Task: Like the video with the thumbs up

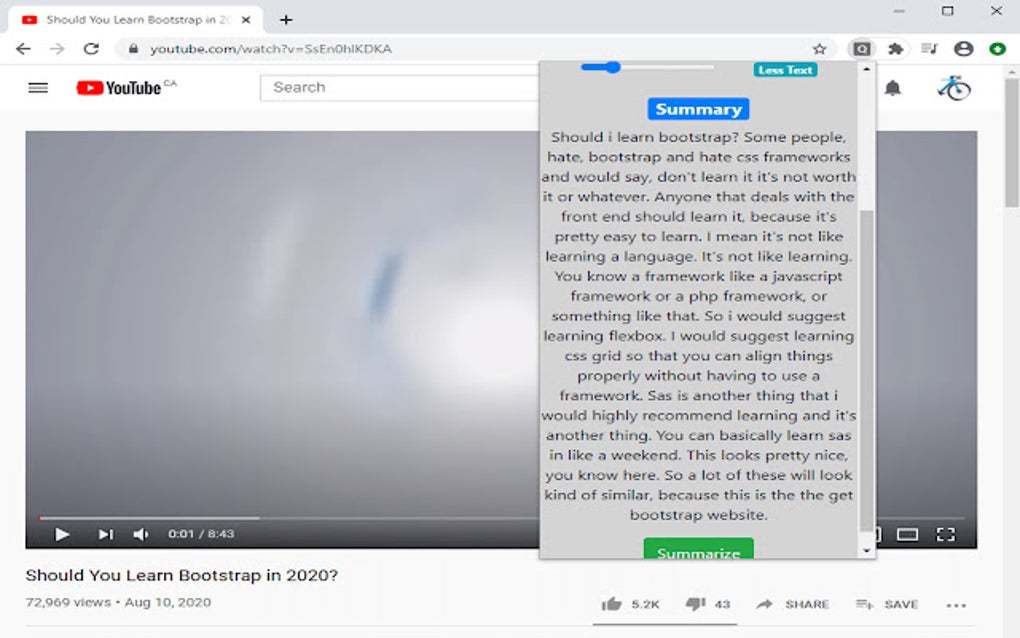Action: pyautogui.click(x=614, y=604)
